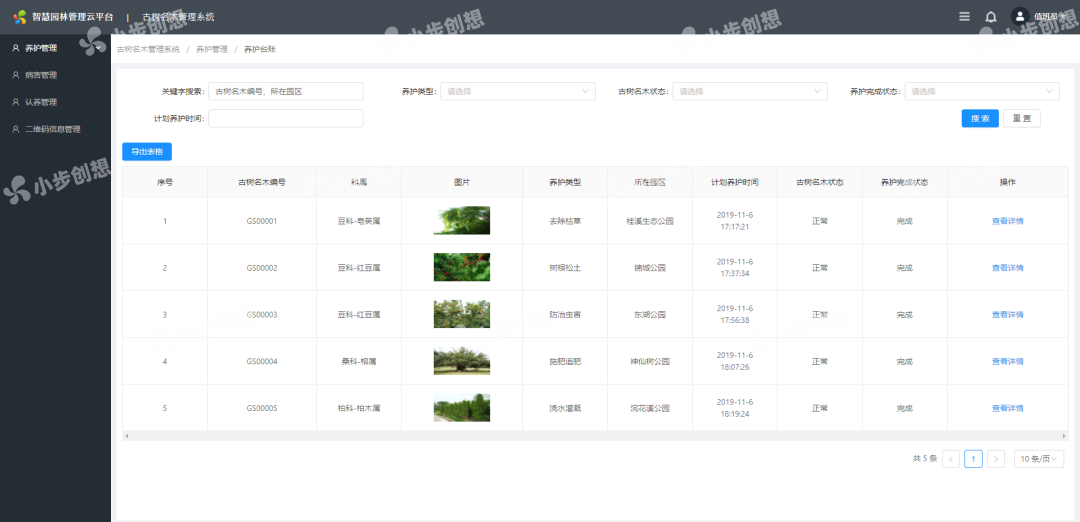Image resolution: width=1080 pixels, height=522 pixels.
Task: Click the tree thumbnail in row GS00003
Action: pyautogui.click(x=461, y=314)
